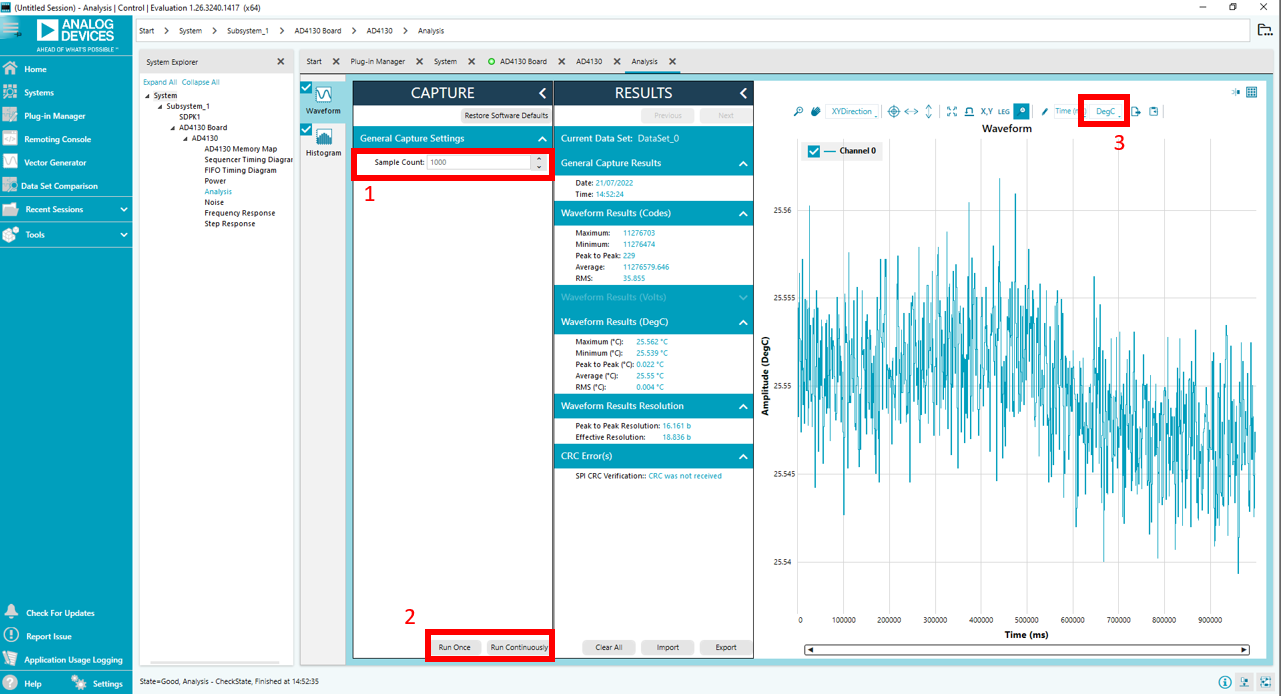
Task: Open the AD4130 Board tab
Action: (523, 61)
